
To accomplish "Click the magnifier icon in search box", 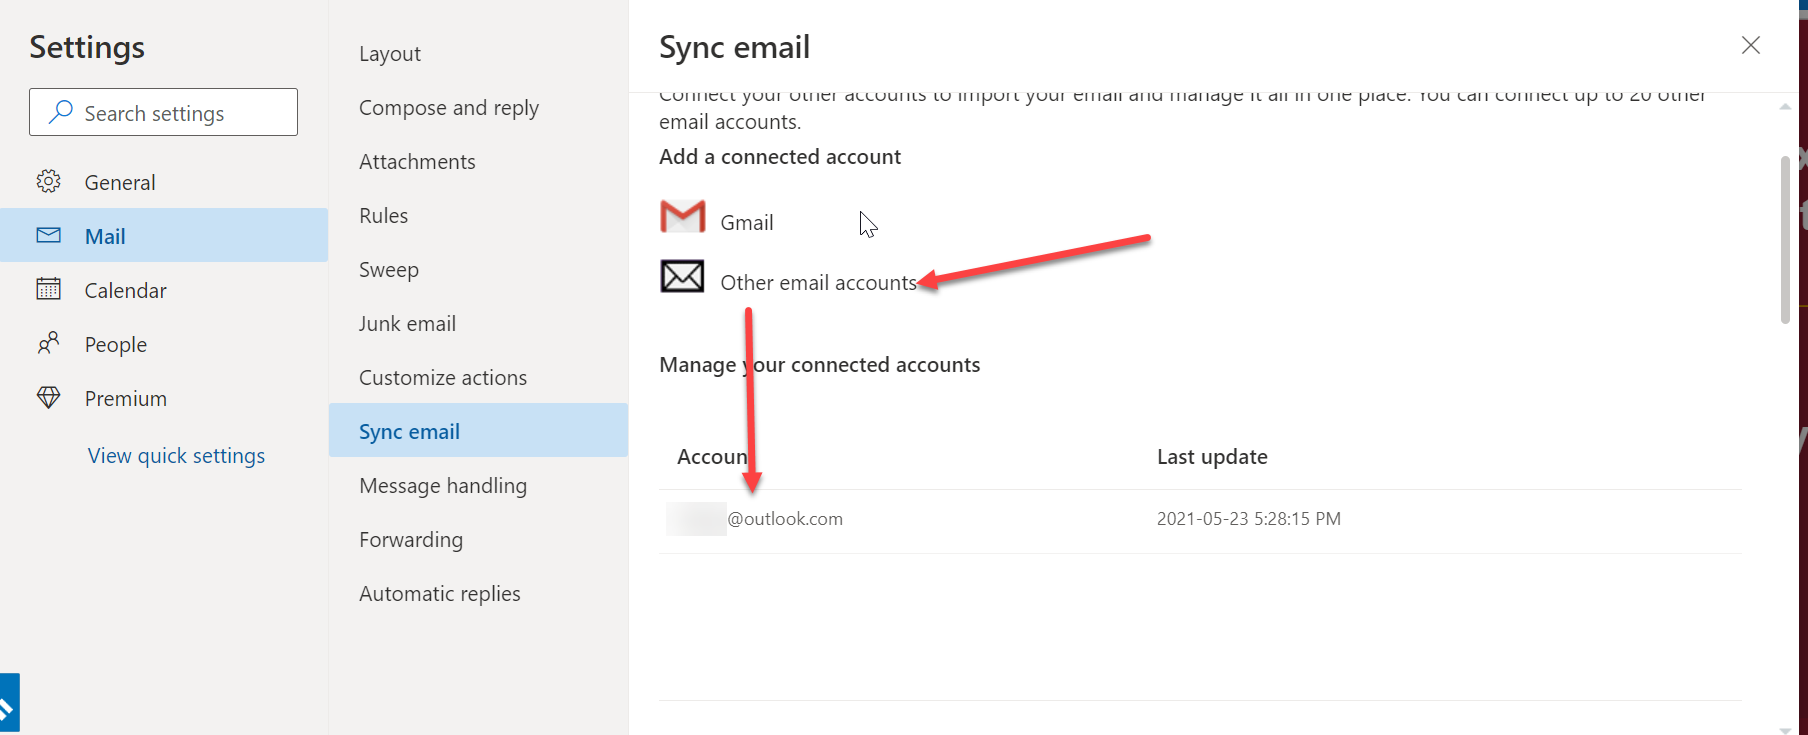I will [x=61, y=112].
